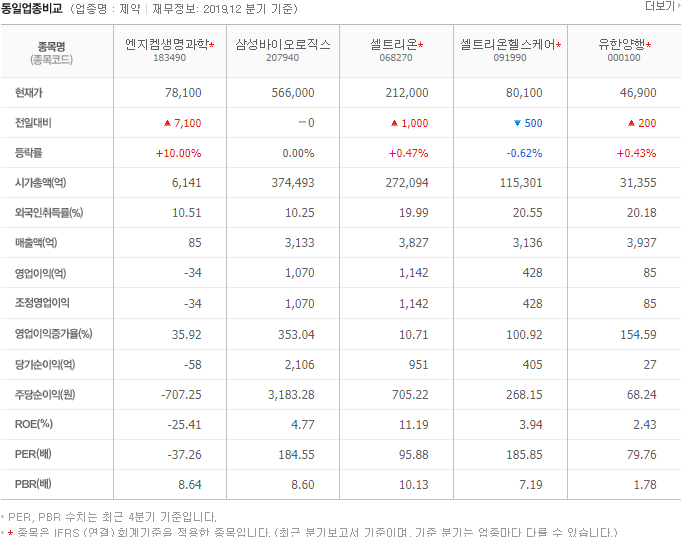Screen dimensions: 682x537
Task: Click EPS value 705.22
Action: pyautogui.click(x=410, y=394)
